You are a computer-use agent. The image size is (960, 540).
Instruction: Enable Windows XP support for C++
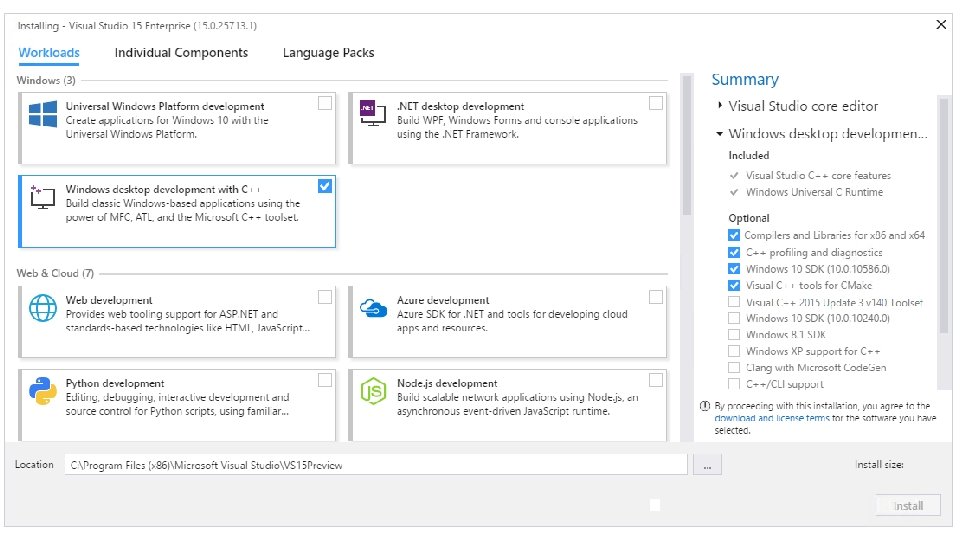735,351
